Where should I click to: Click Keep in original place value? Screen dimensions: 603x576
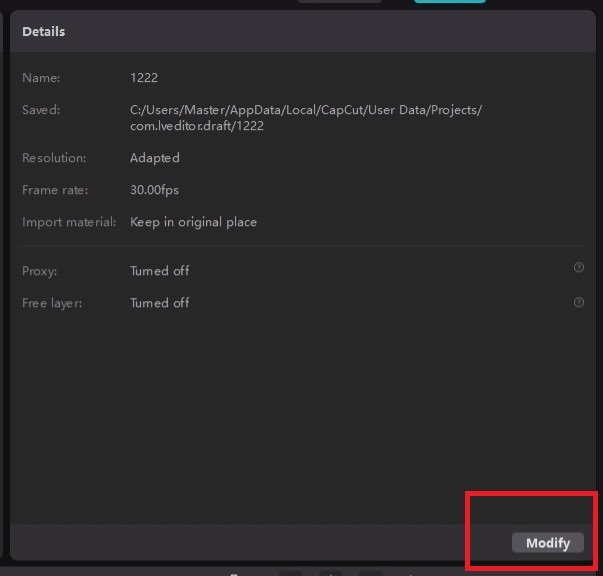[193, 222]
